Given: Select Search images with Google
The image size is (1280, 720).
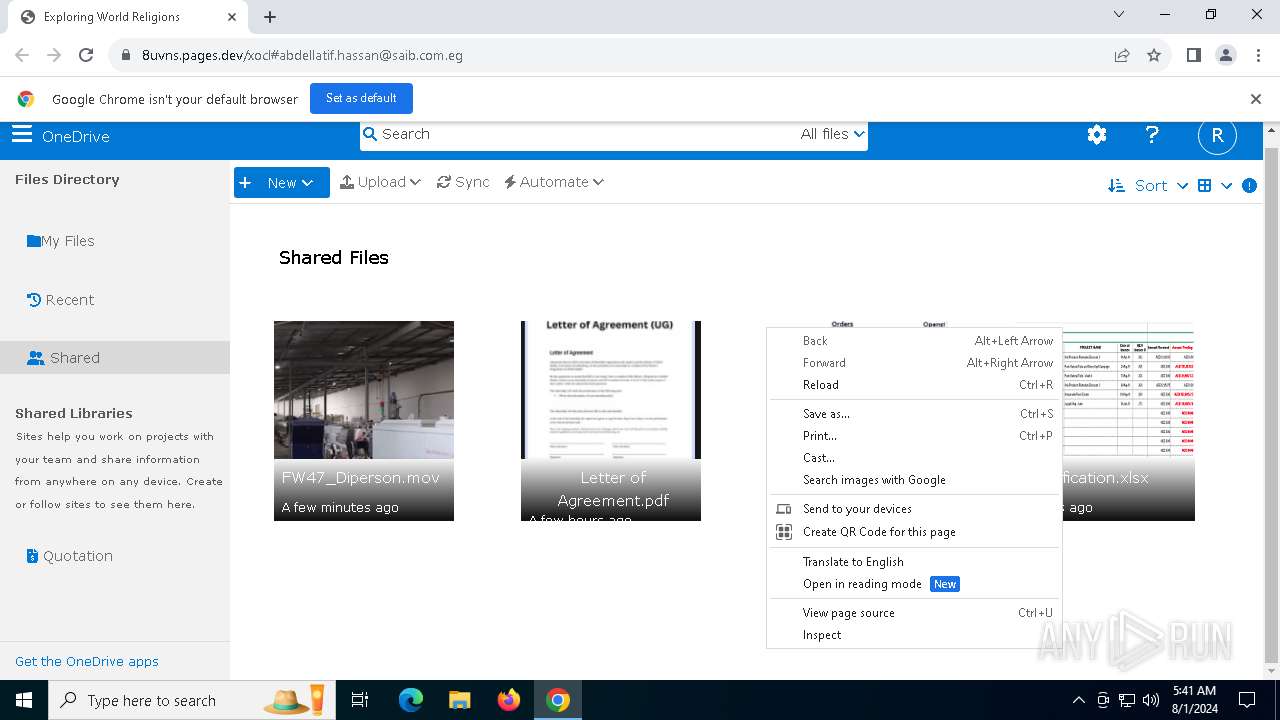Looking at the screenshot, I should [913, 480].
